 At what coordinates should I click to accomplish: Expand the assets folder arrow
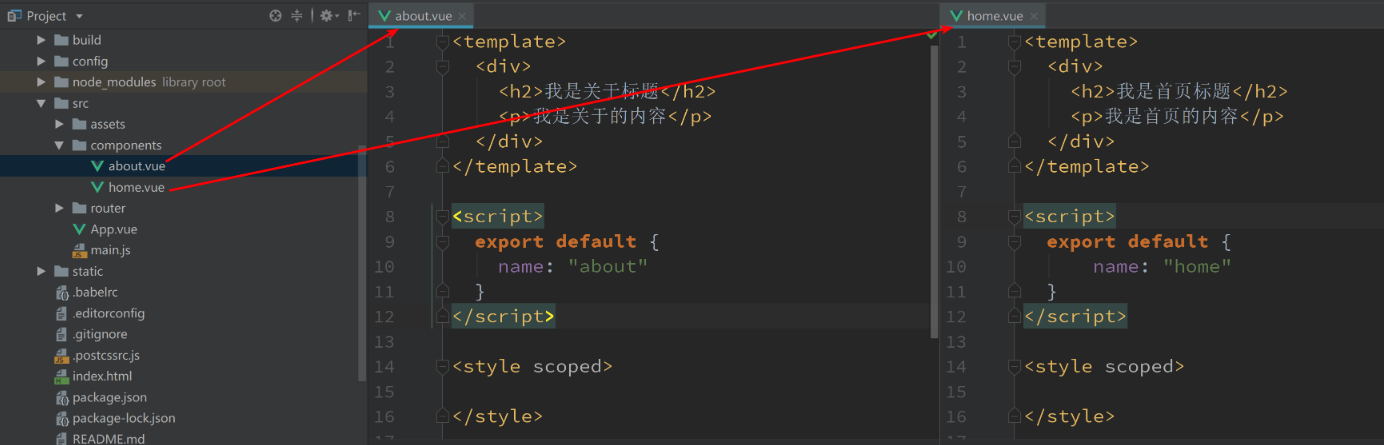[x=59, y=124]
